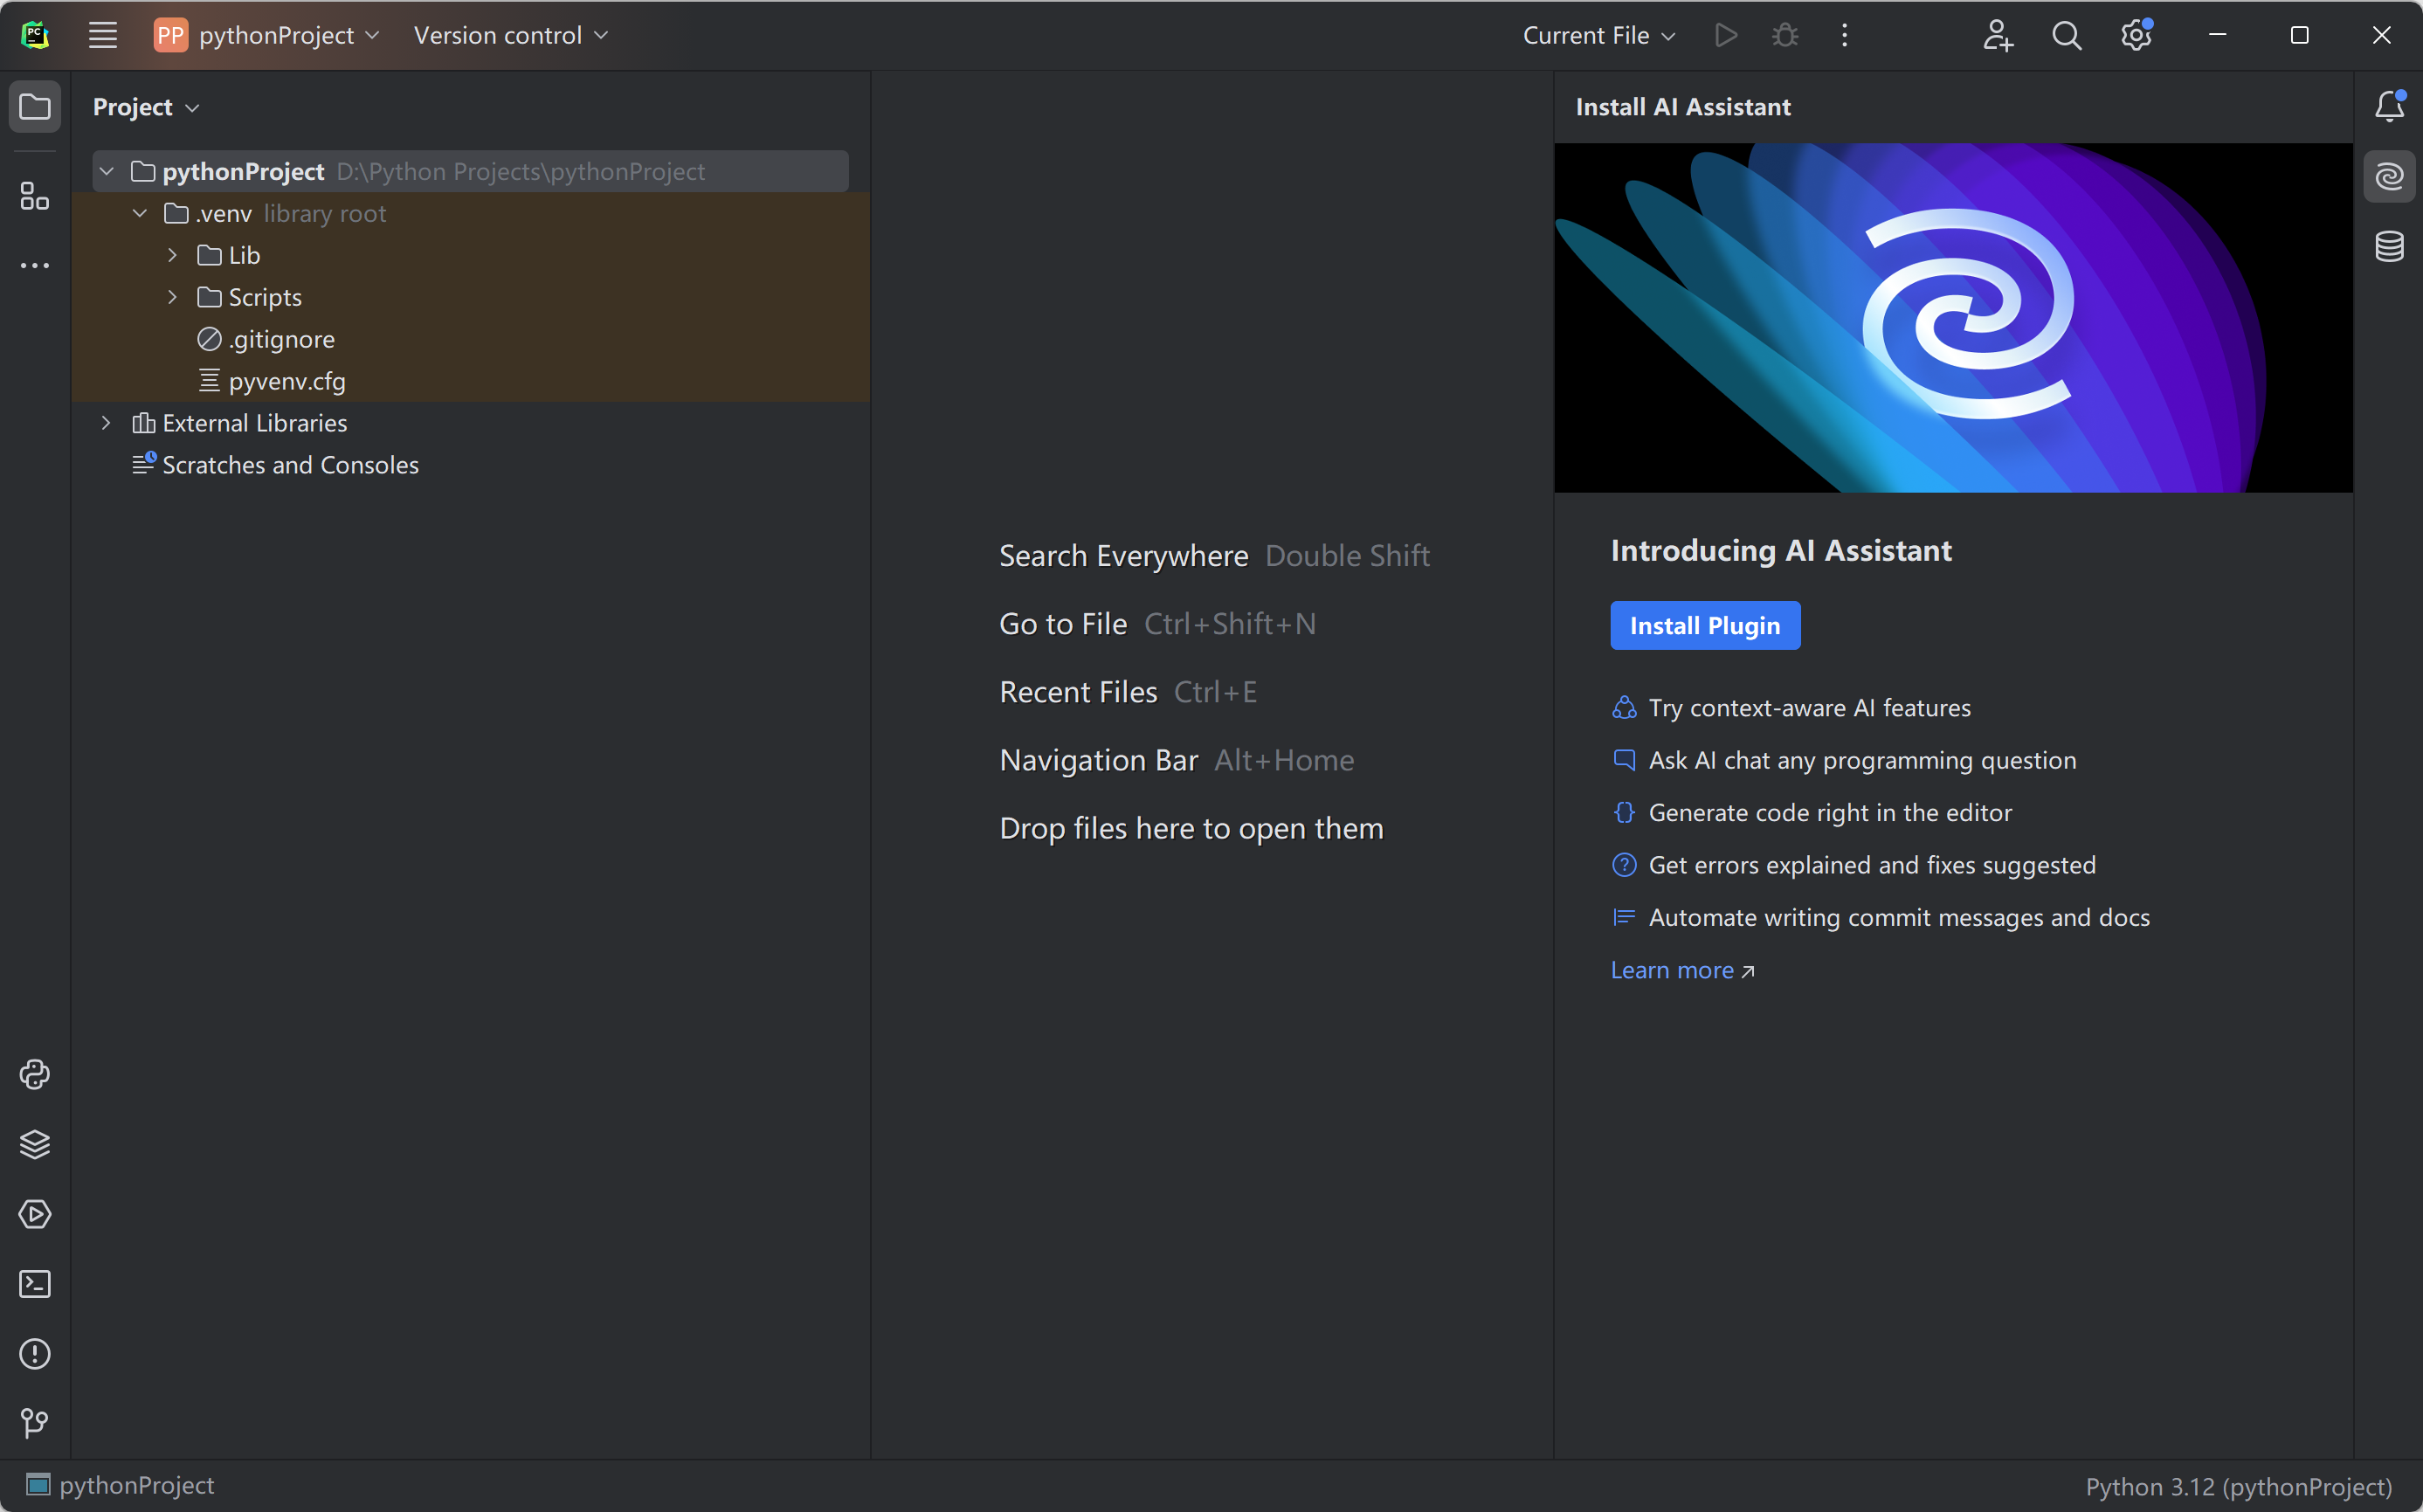Screen dimensions: 2423x1512
Task: Click 'Get errors explained and fixes suggested' text
Action: pyautogui.click(x=1872, y=865)
